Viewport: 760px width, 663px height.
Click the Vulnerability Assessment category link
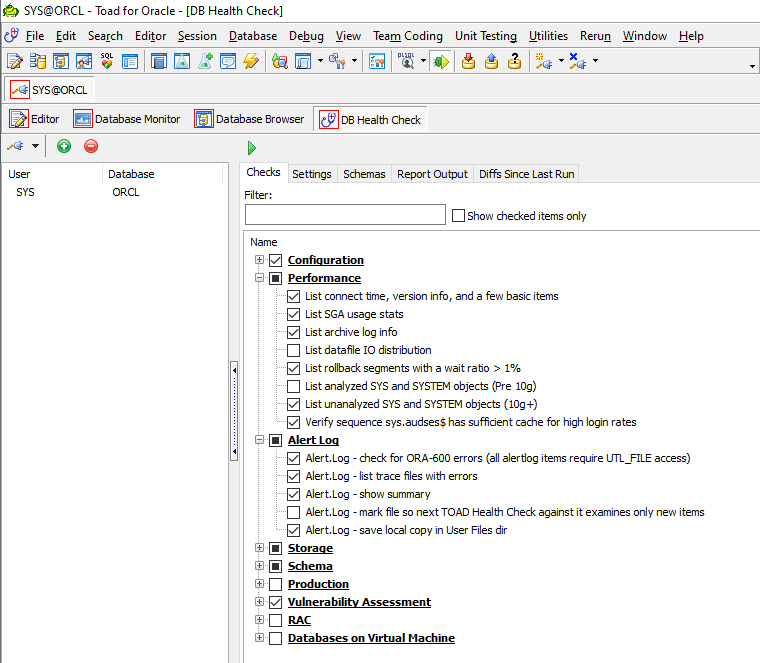tap(359, 602)
